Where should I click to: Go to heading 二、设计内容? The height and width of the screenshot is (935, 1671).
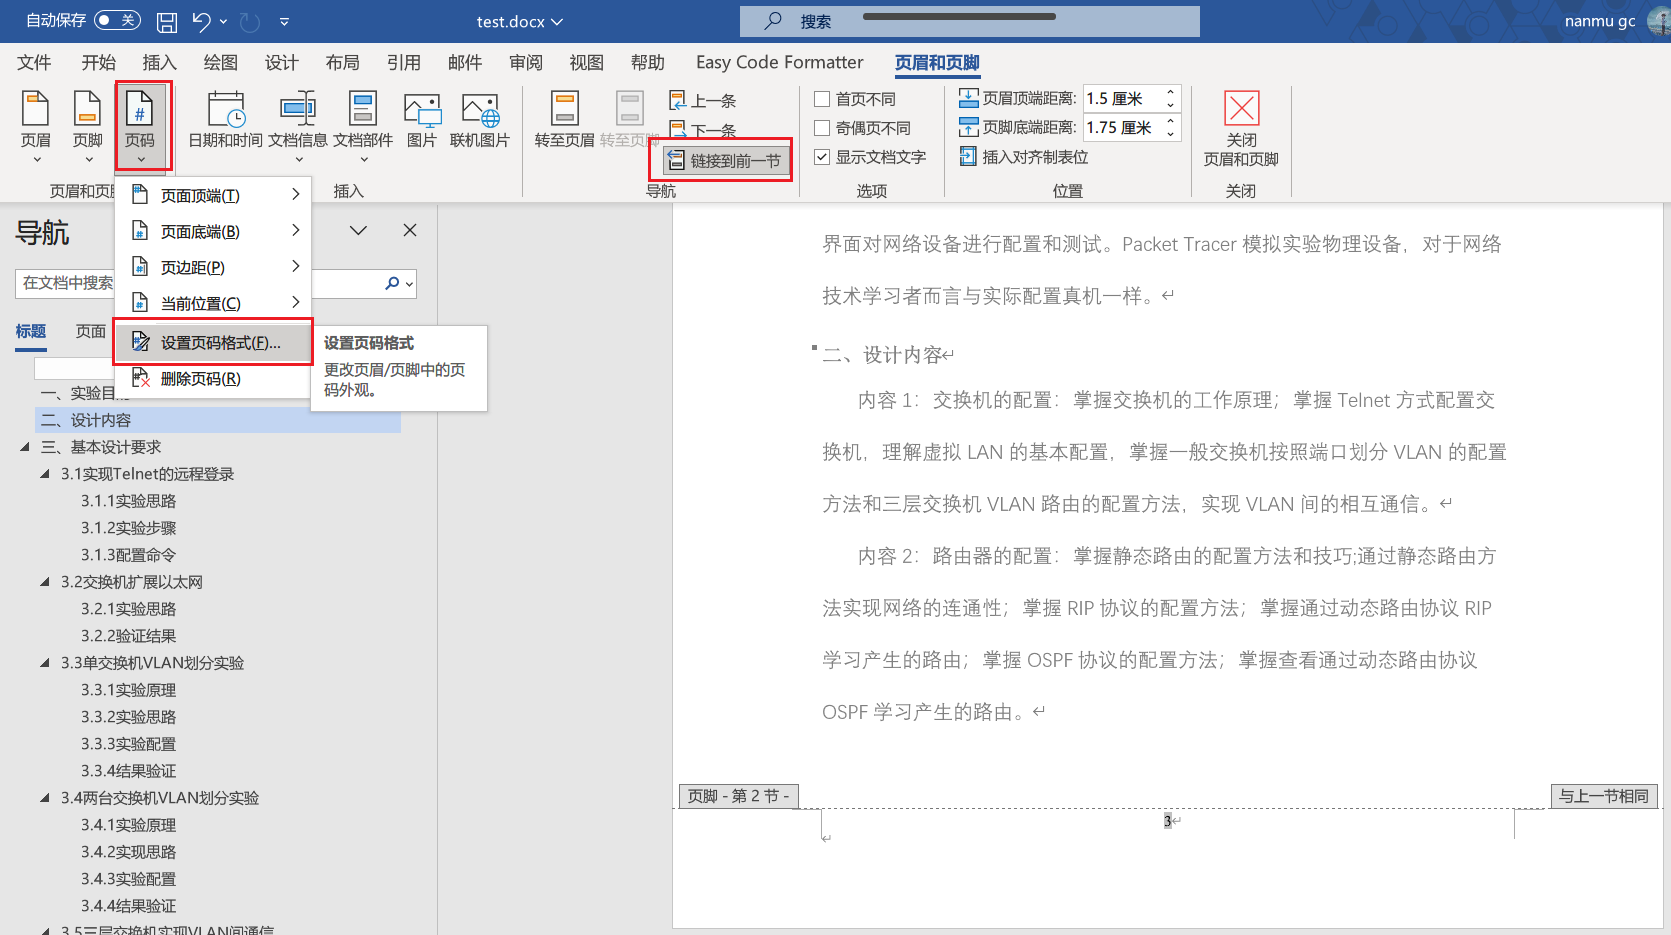pyautogui.click(x=218, y=420)
